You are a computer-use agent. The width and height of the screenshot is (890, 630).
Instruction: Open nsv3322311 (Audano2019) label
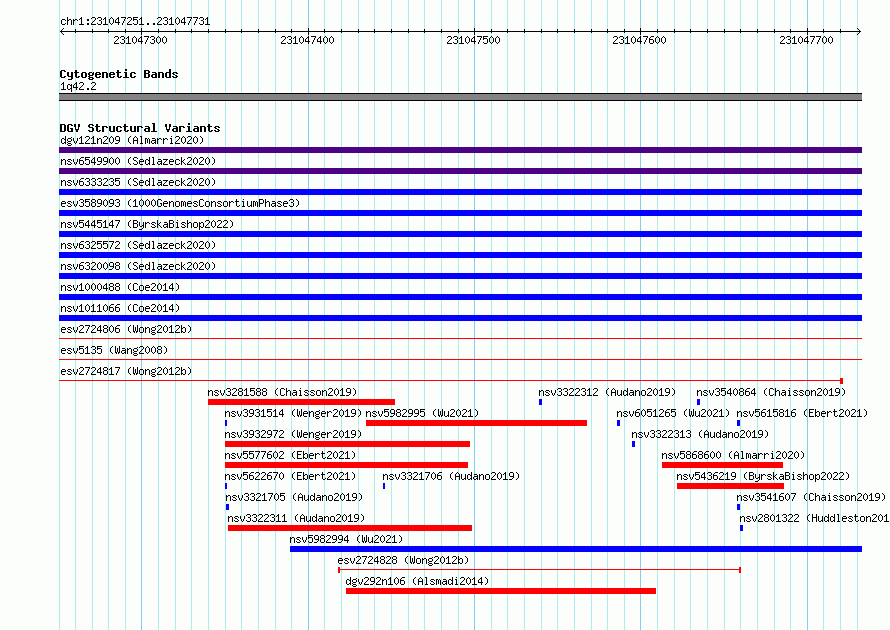click(296, 518)
